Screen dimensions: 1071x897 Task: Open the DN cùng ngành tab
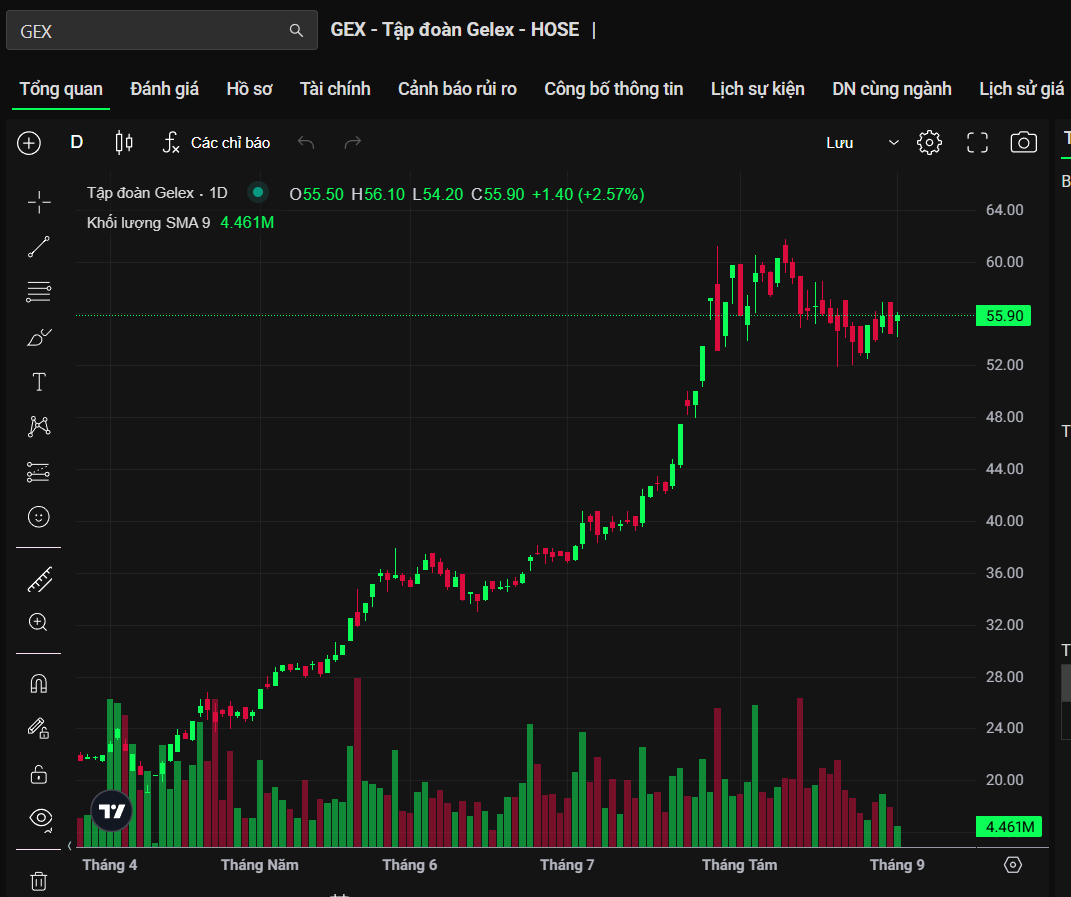891,89
